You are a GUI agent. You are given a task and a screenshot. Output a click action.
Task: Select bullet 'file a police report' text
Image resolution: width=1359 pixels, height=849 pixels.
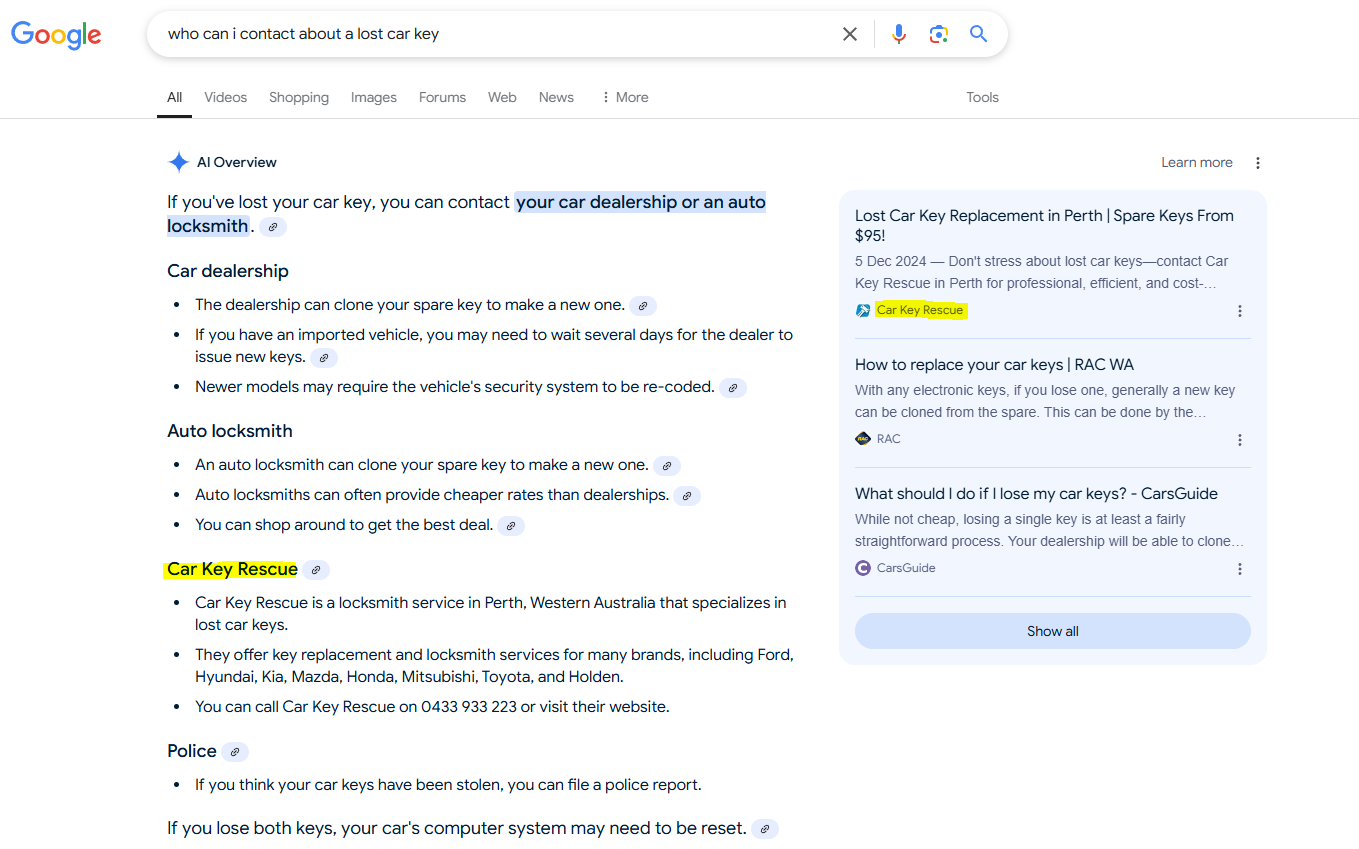pos(448,784)
